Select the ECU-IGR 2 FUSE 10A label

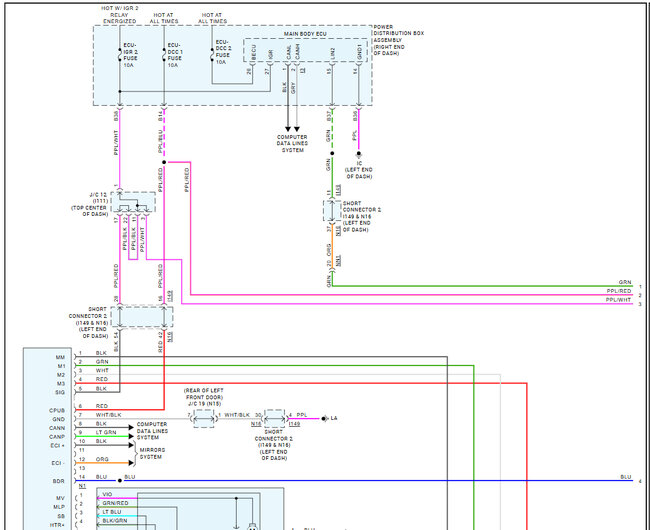(130, 55)
